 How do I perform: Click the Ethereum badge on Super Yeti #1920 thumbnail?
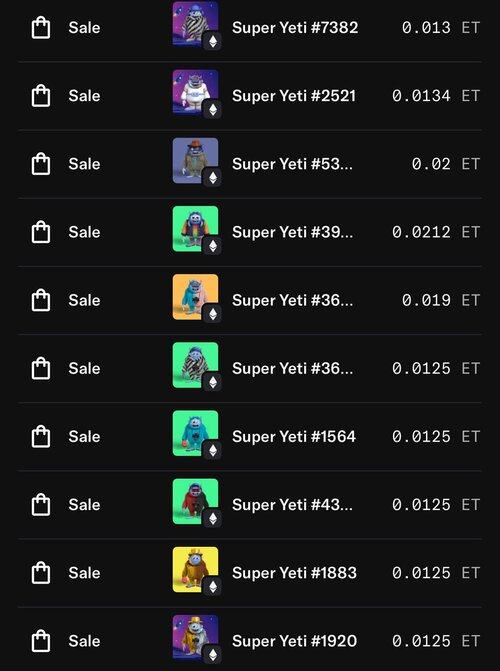213,655
